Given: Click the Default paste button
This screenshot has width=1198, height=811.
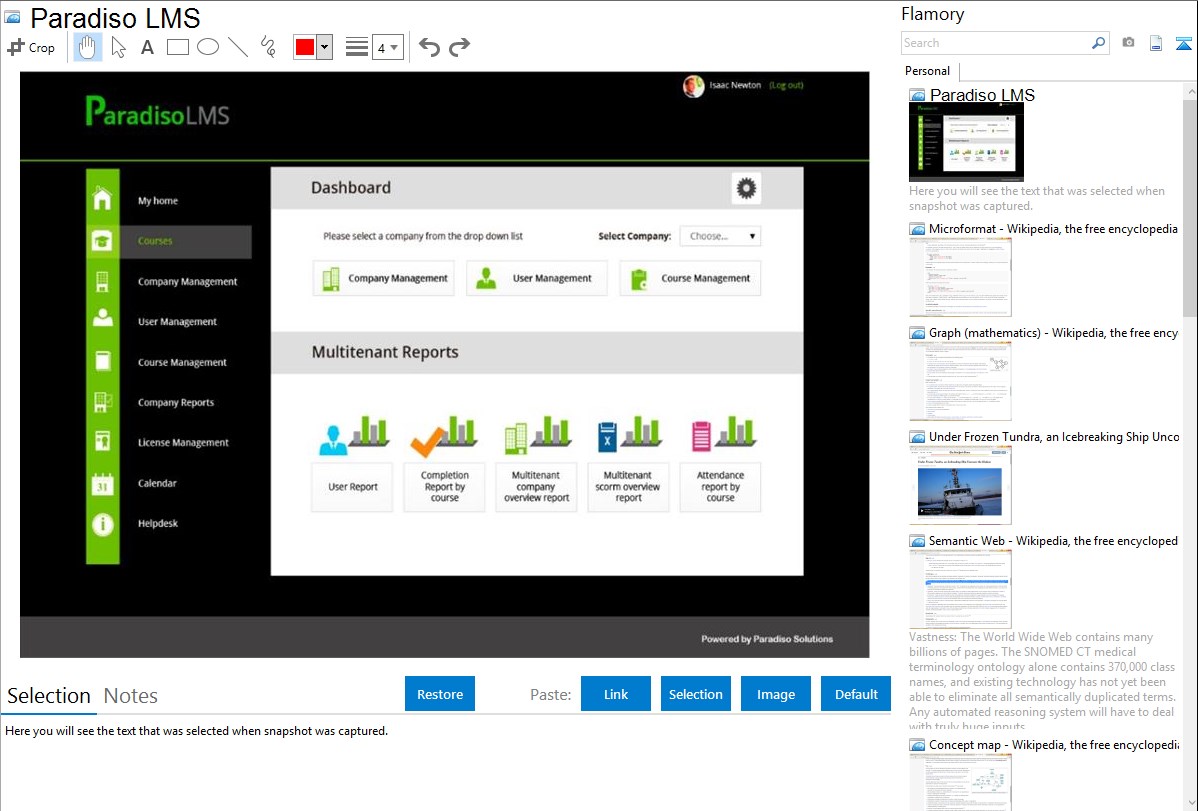Looking at the screenshot, I should pyautogui.click(x=856, y=694).
